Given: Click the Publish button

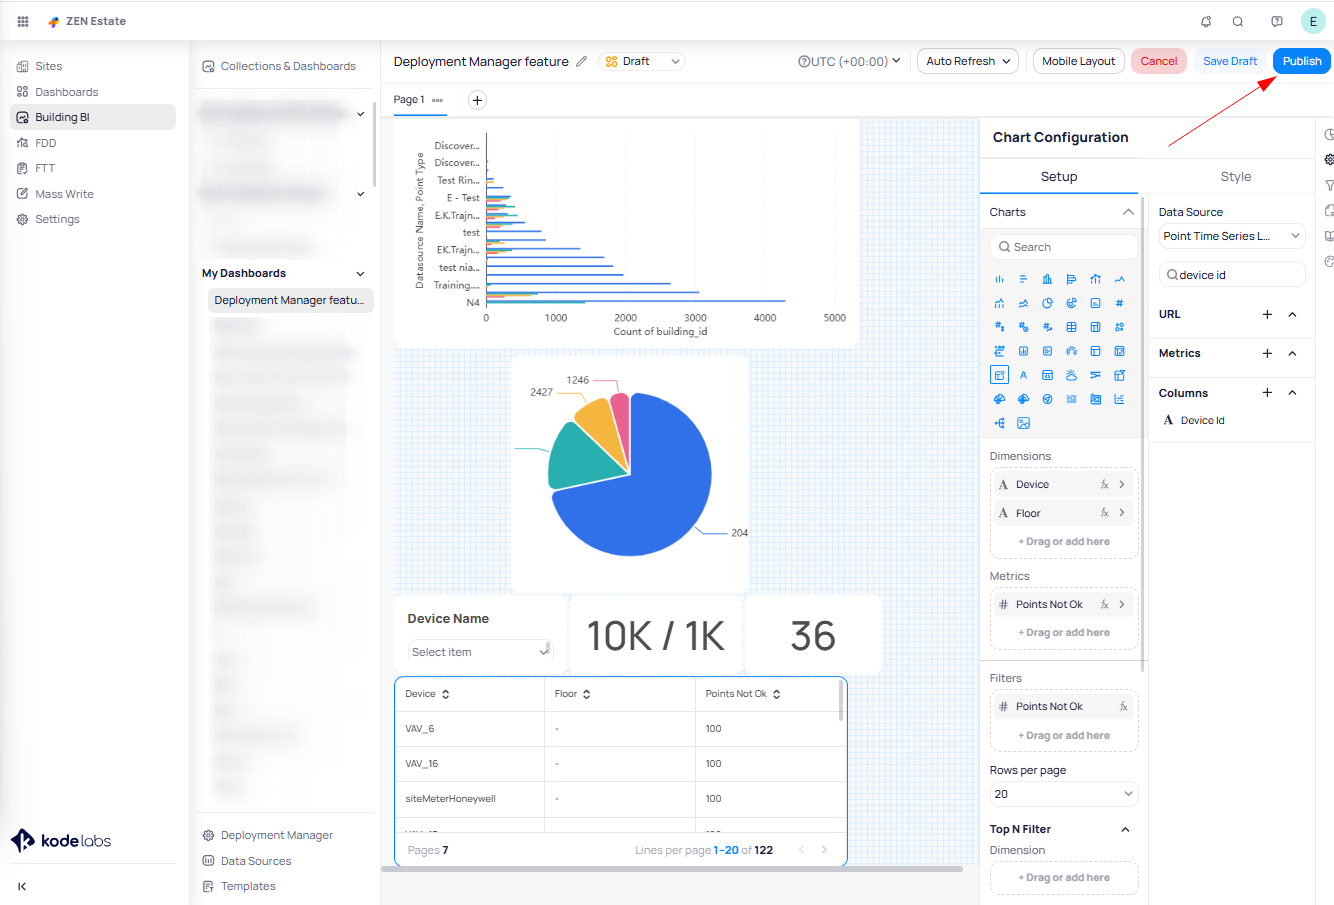Looking at the screenshot, I should coord(1301,61).
